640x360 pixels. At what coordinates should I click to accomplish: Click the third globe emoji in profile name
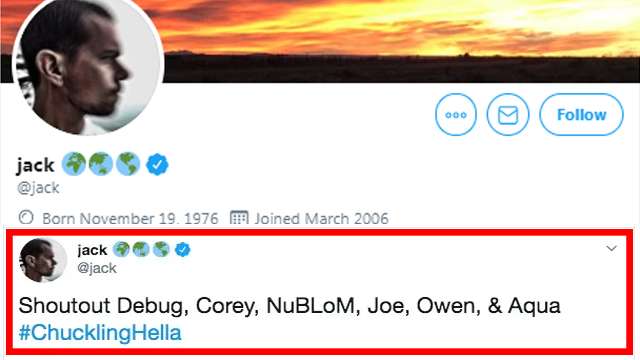click(x=128, y=164)
